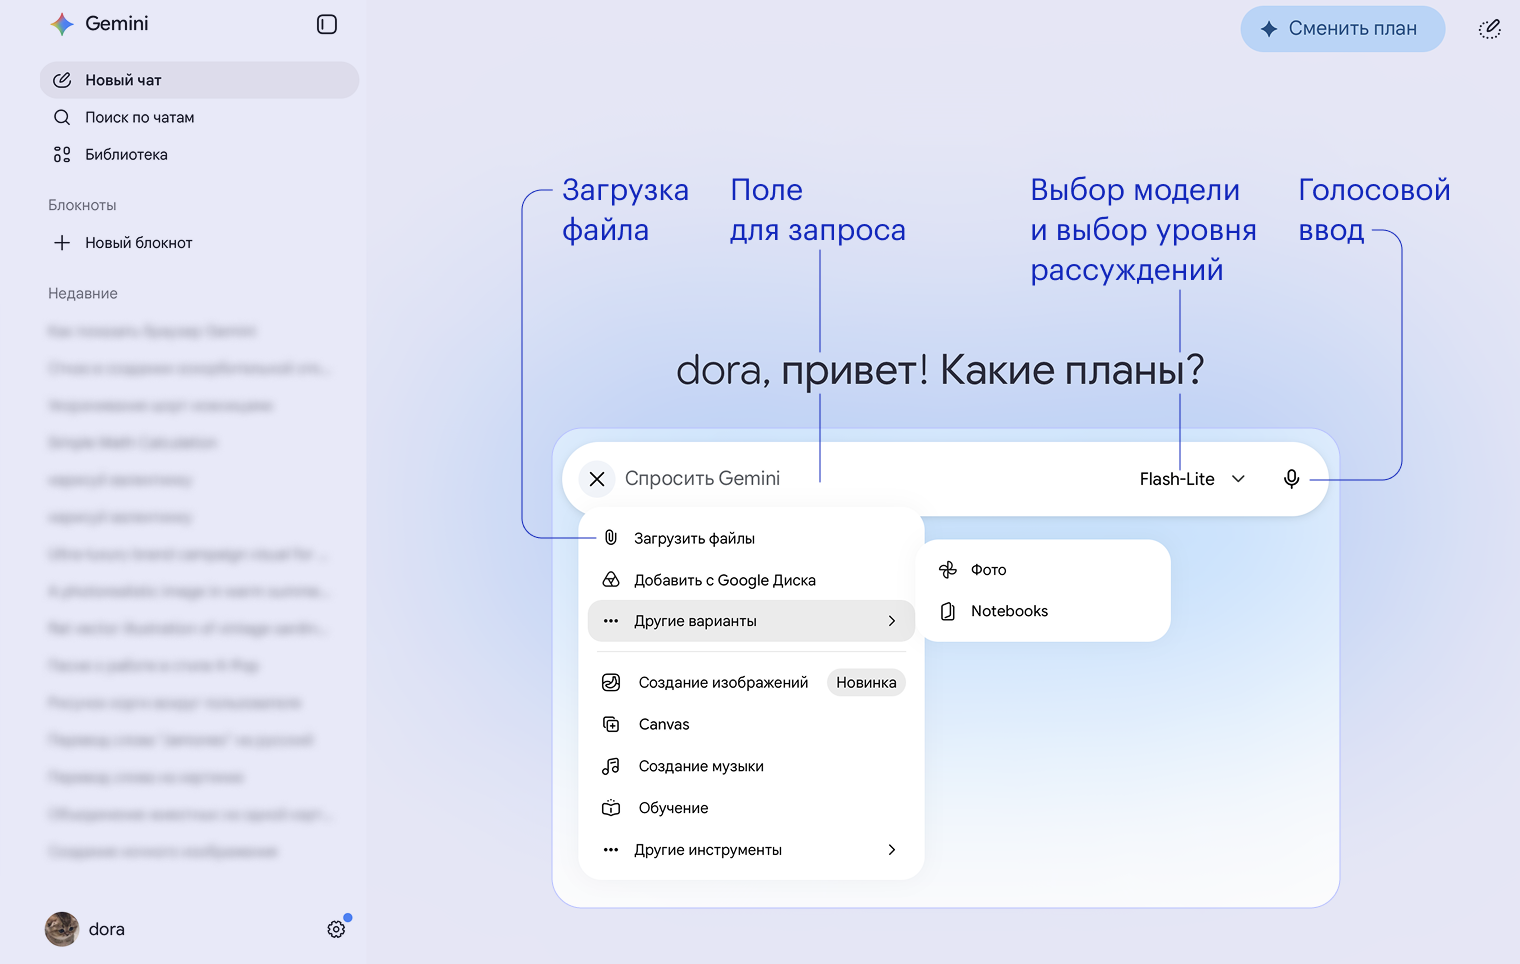Select Notebooks from the submenu
The height and width of the screenshot is (964, 1520).
click(1043, 611)
